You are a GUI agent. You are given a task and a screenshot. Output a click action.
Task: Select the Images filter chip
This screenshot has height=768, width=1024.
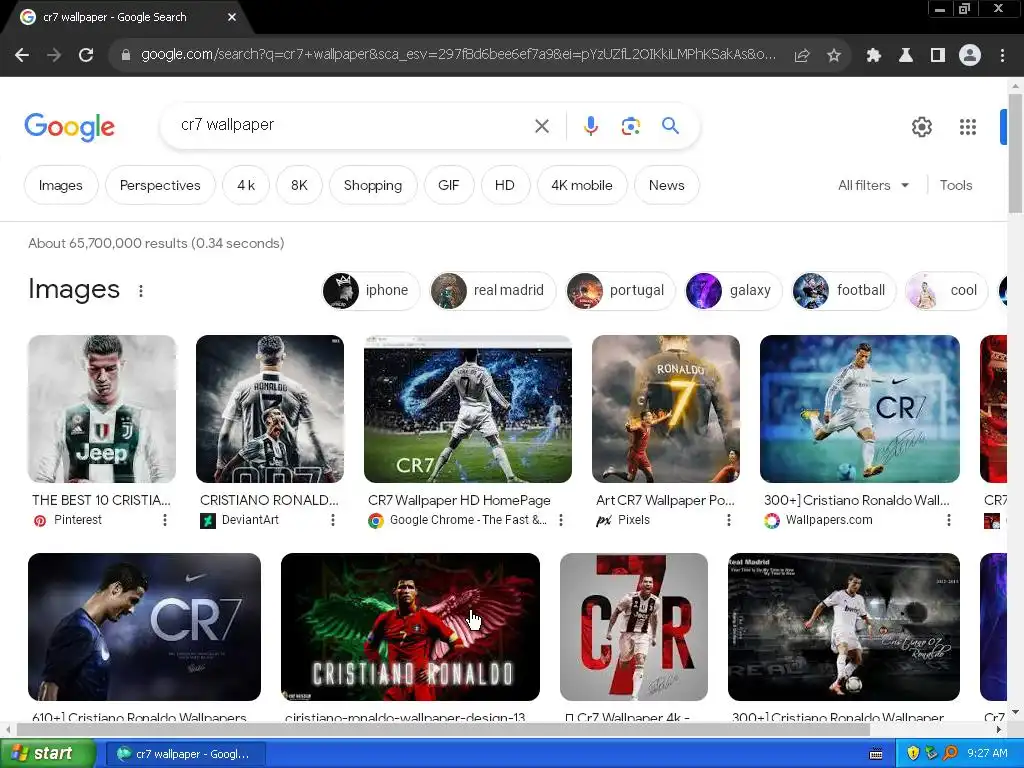(x=61, y=185)
